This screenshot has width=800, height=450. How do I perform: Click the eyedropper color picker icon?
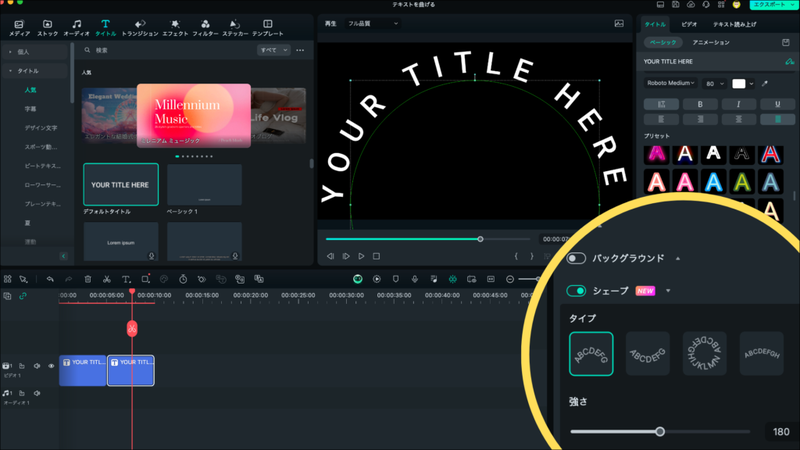[765, 83]
